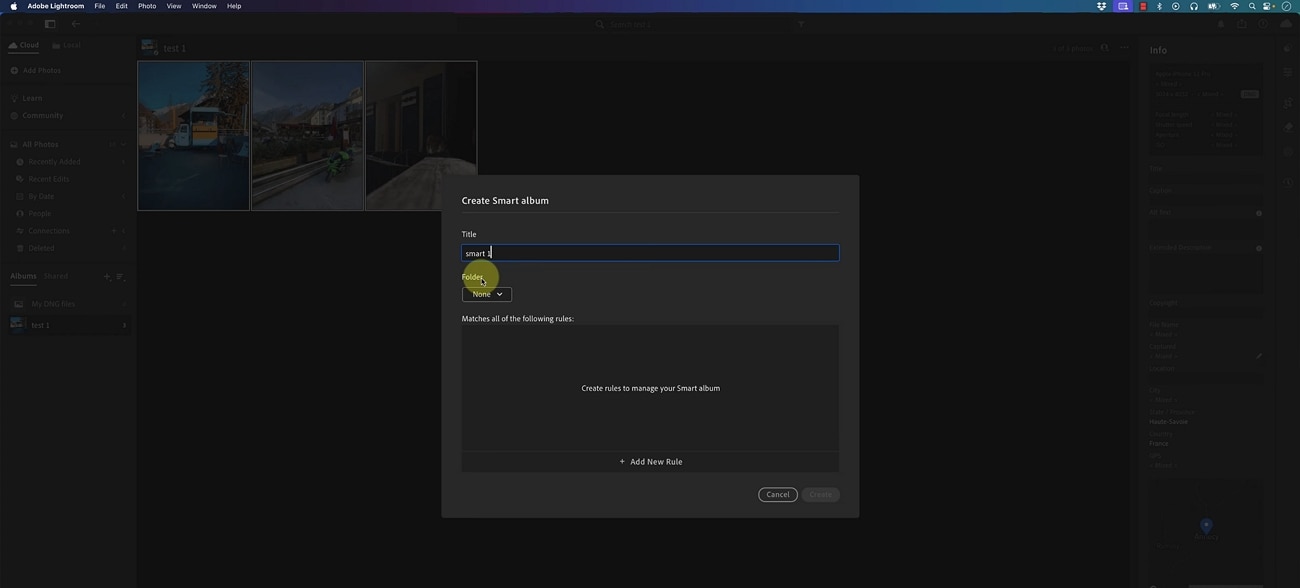
Task: Open the File menu
Action: [100, 6]
